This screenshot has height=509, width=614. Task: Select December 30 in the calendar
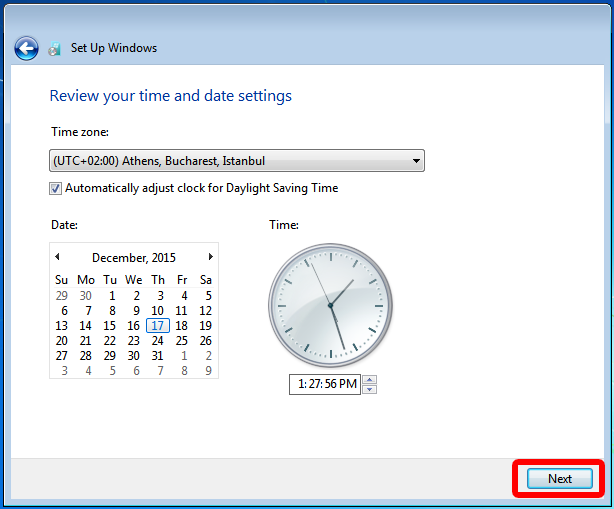(134, 356)
